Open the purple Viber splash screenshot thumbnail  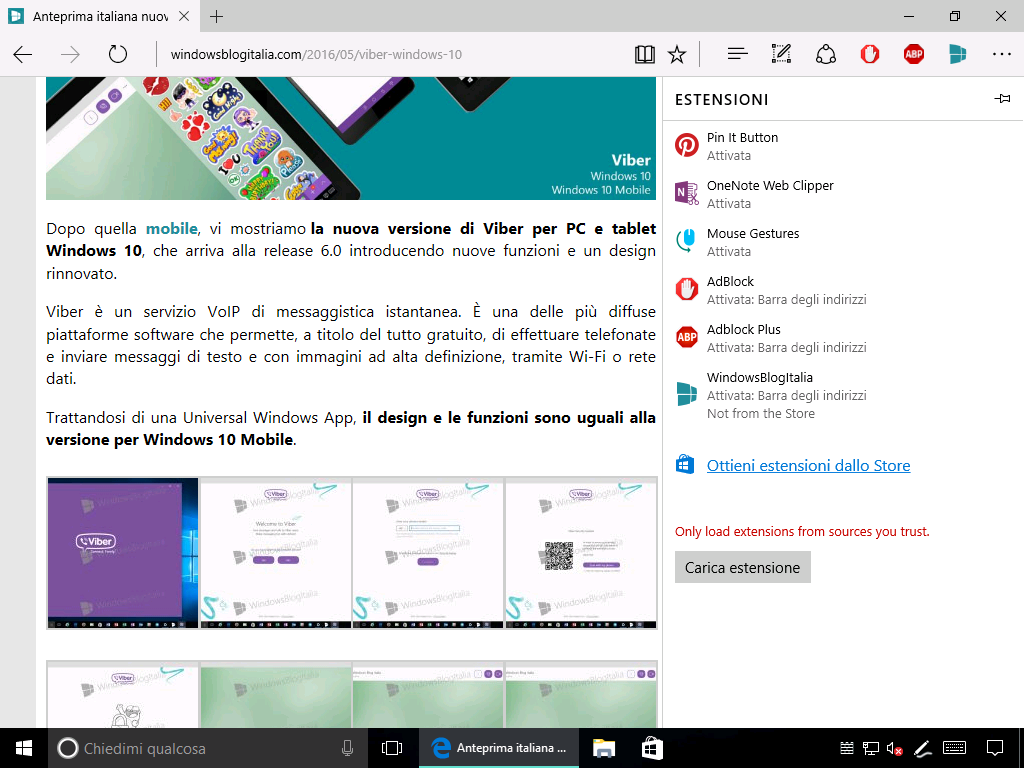click(x=123, y=553)
